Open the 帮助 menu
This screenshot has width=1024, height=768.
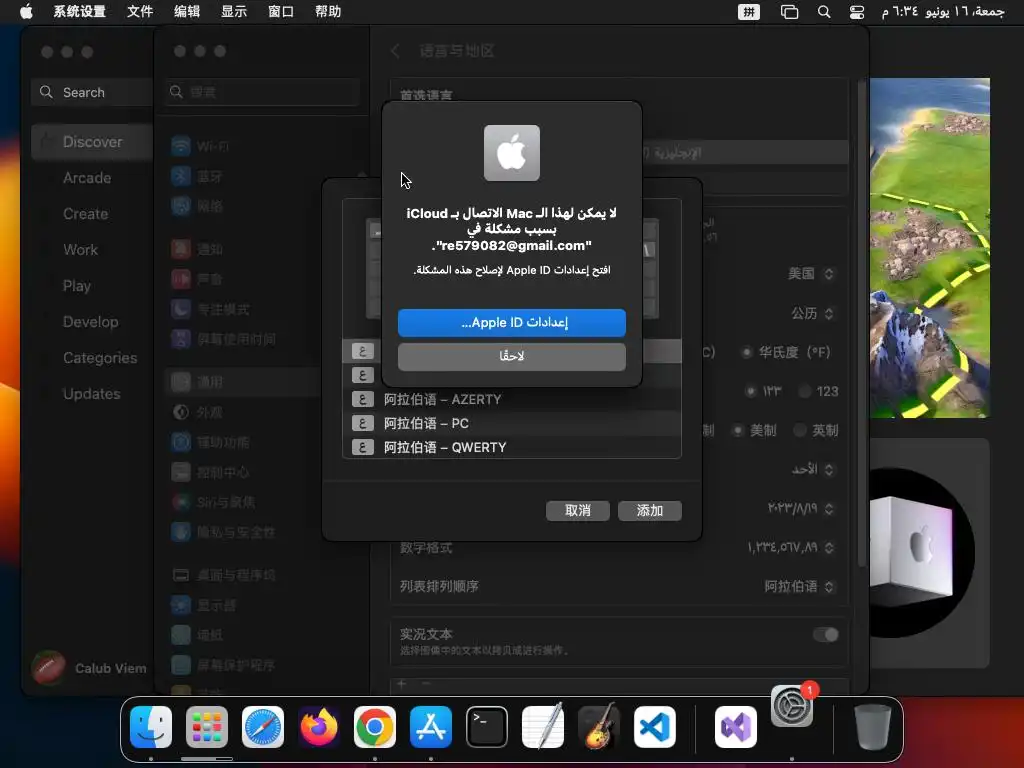tap(328, 12)
